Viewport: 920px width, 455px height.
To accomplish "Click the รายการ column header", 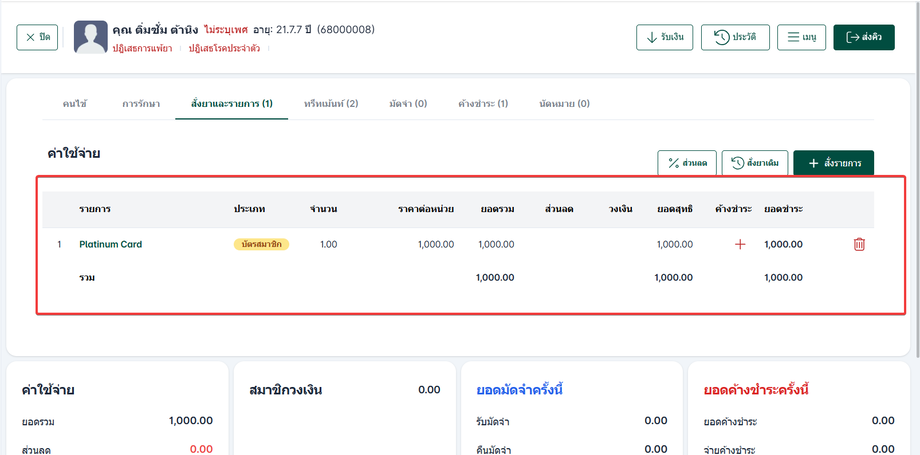I will [x=95, y=210].
